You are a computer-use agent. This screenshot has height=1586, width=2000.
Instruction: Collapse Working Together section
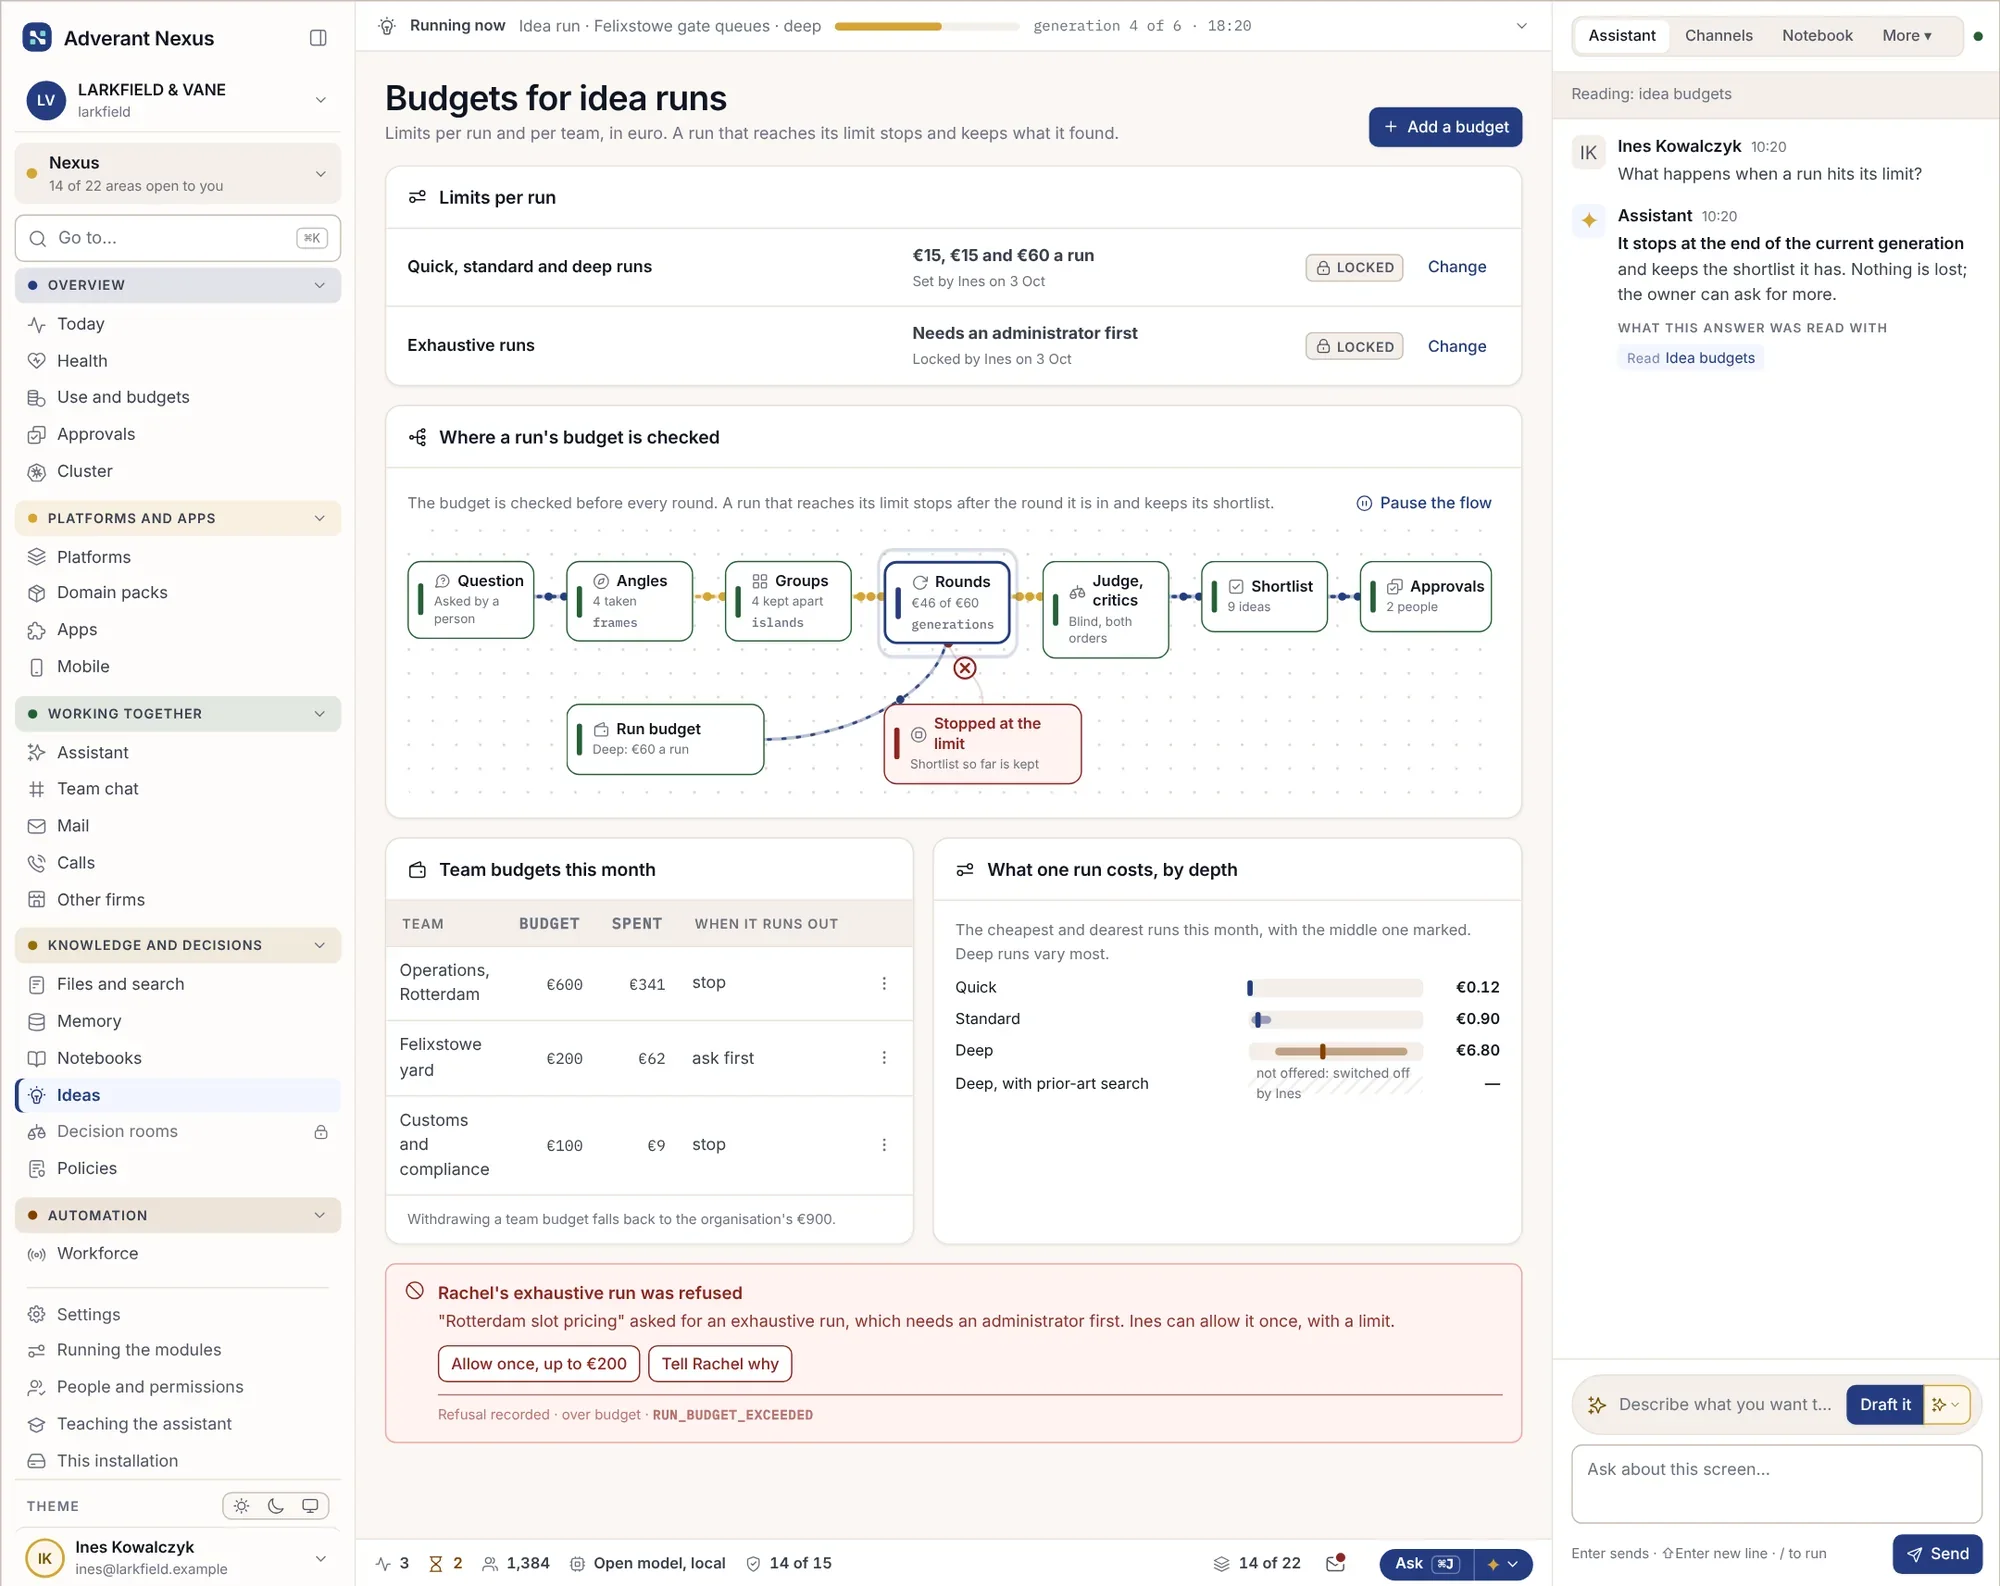pos(178,714)
